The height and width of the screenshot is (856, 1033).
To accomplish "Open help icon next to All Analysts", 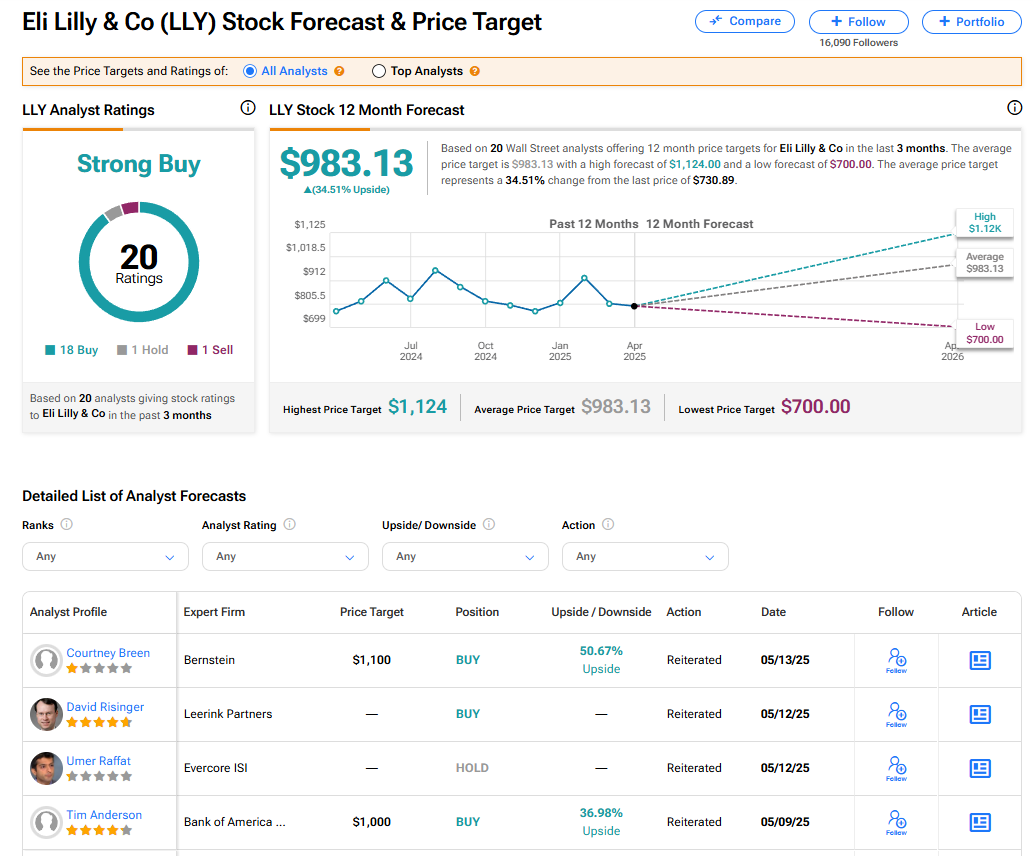I will click(339, 71).
